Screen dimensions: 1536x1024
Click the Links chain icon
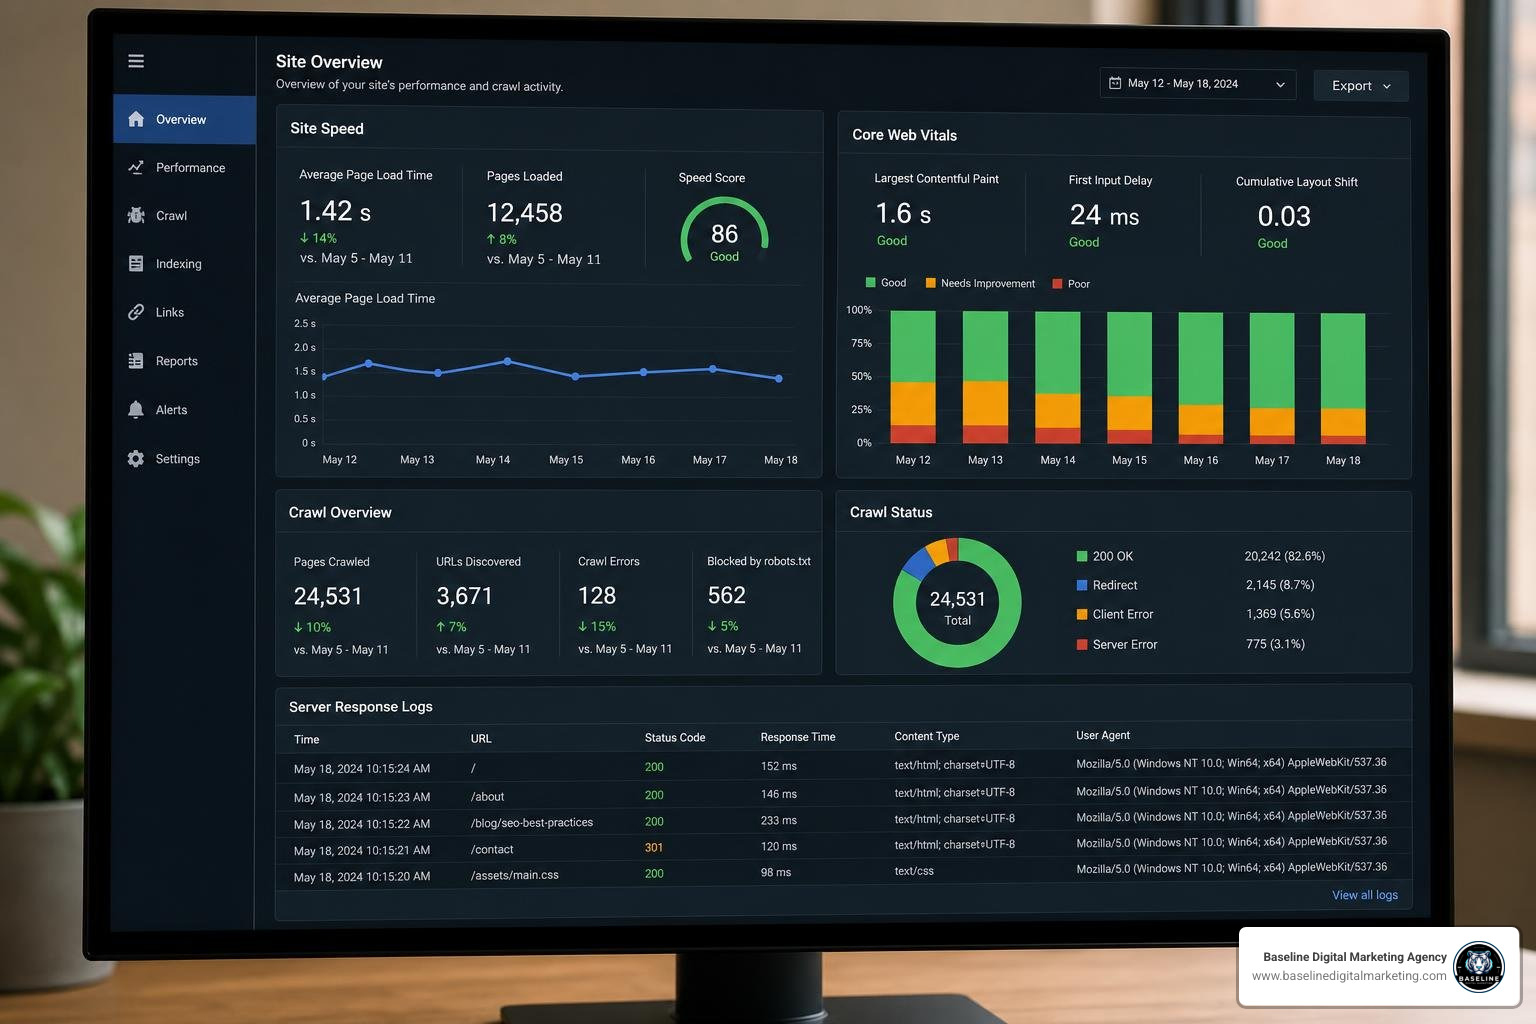click(x=136, y=312)
